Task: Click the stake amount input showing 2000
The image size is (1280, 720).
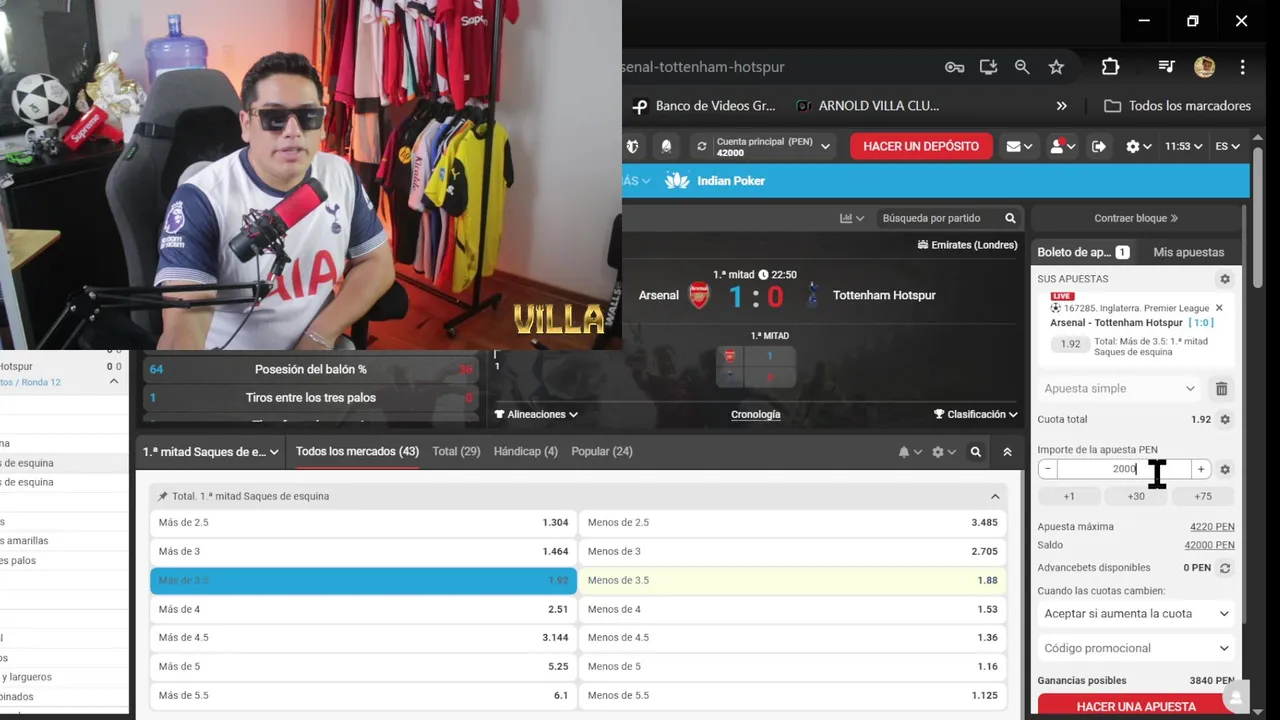Action: pyautogui.click(x=1124, y=469)
